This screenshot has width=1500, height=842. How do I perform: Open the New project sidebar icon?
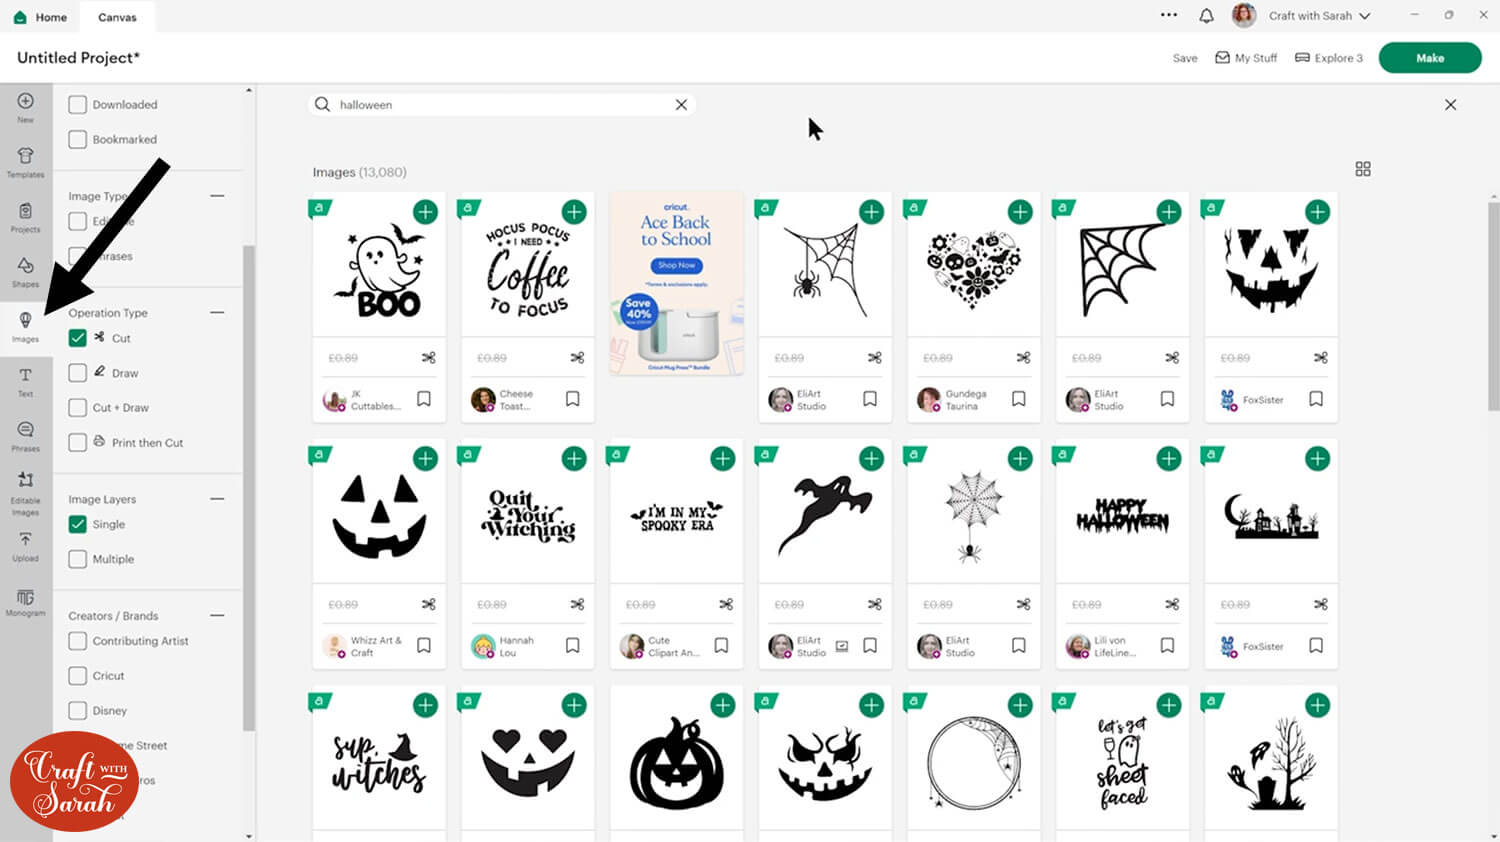pos(26,107)
